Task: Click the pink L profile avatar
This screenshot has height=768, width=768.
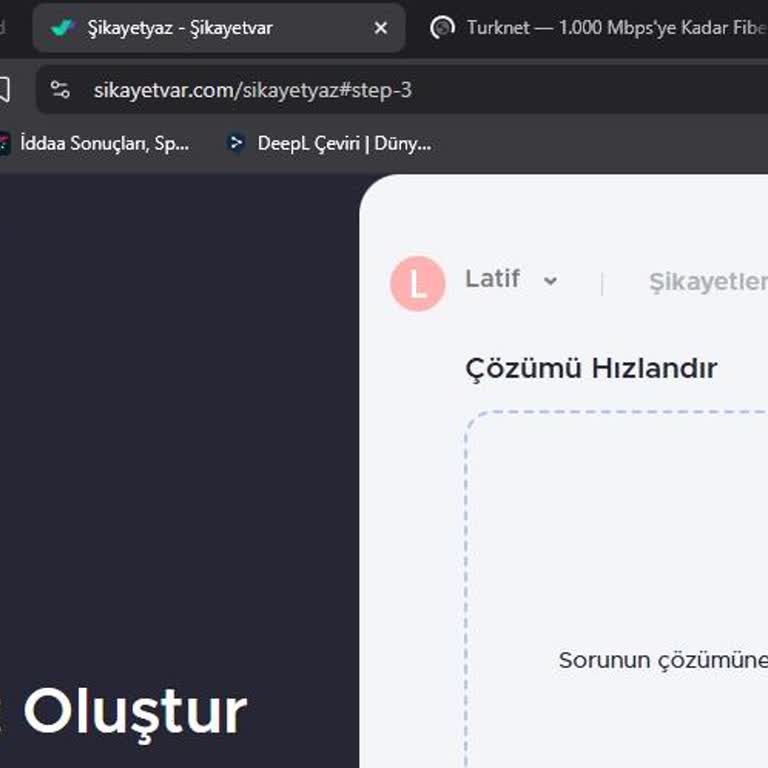Action: (x=418, y=283)
